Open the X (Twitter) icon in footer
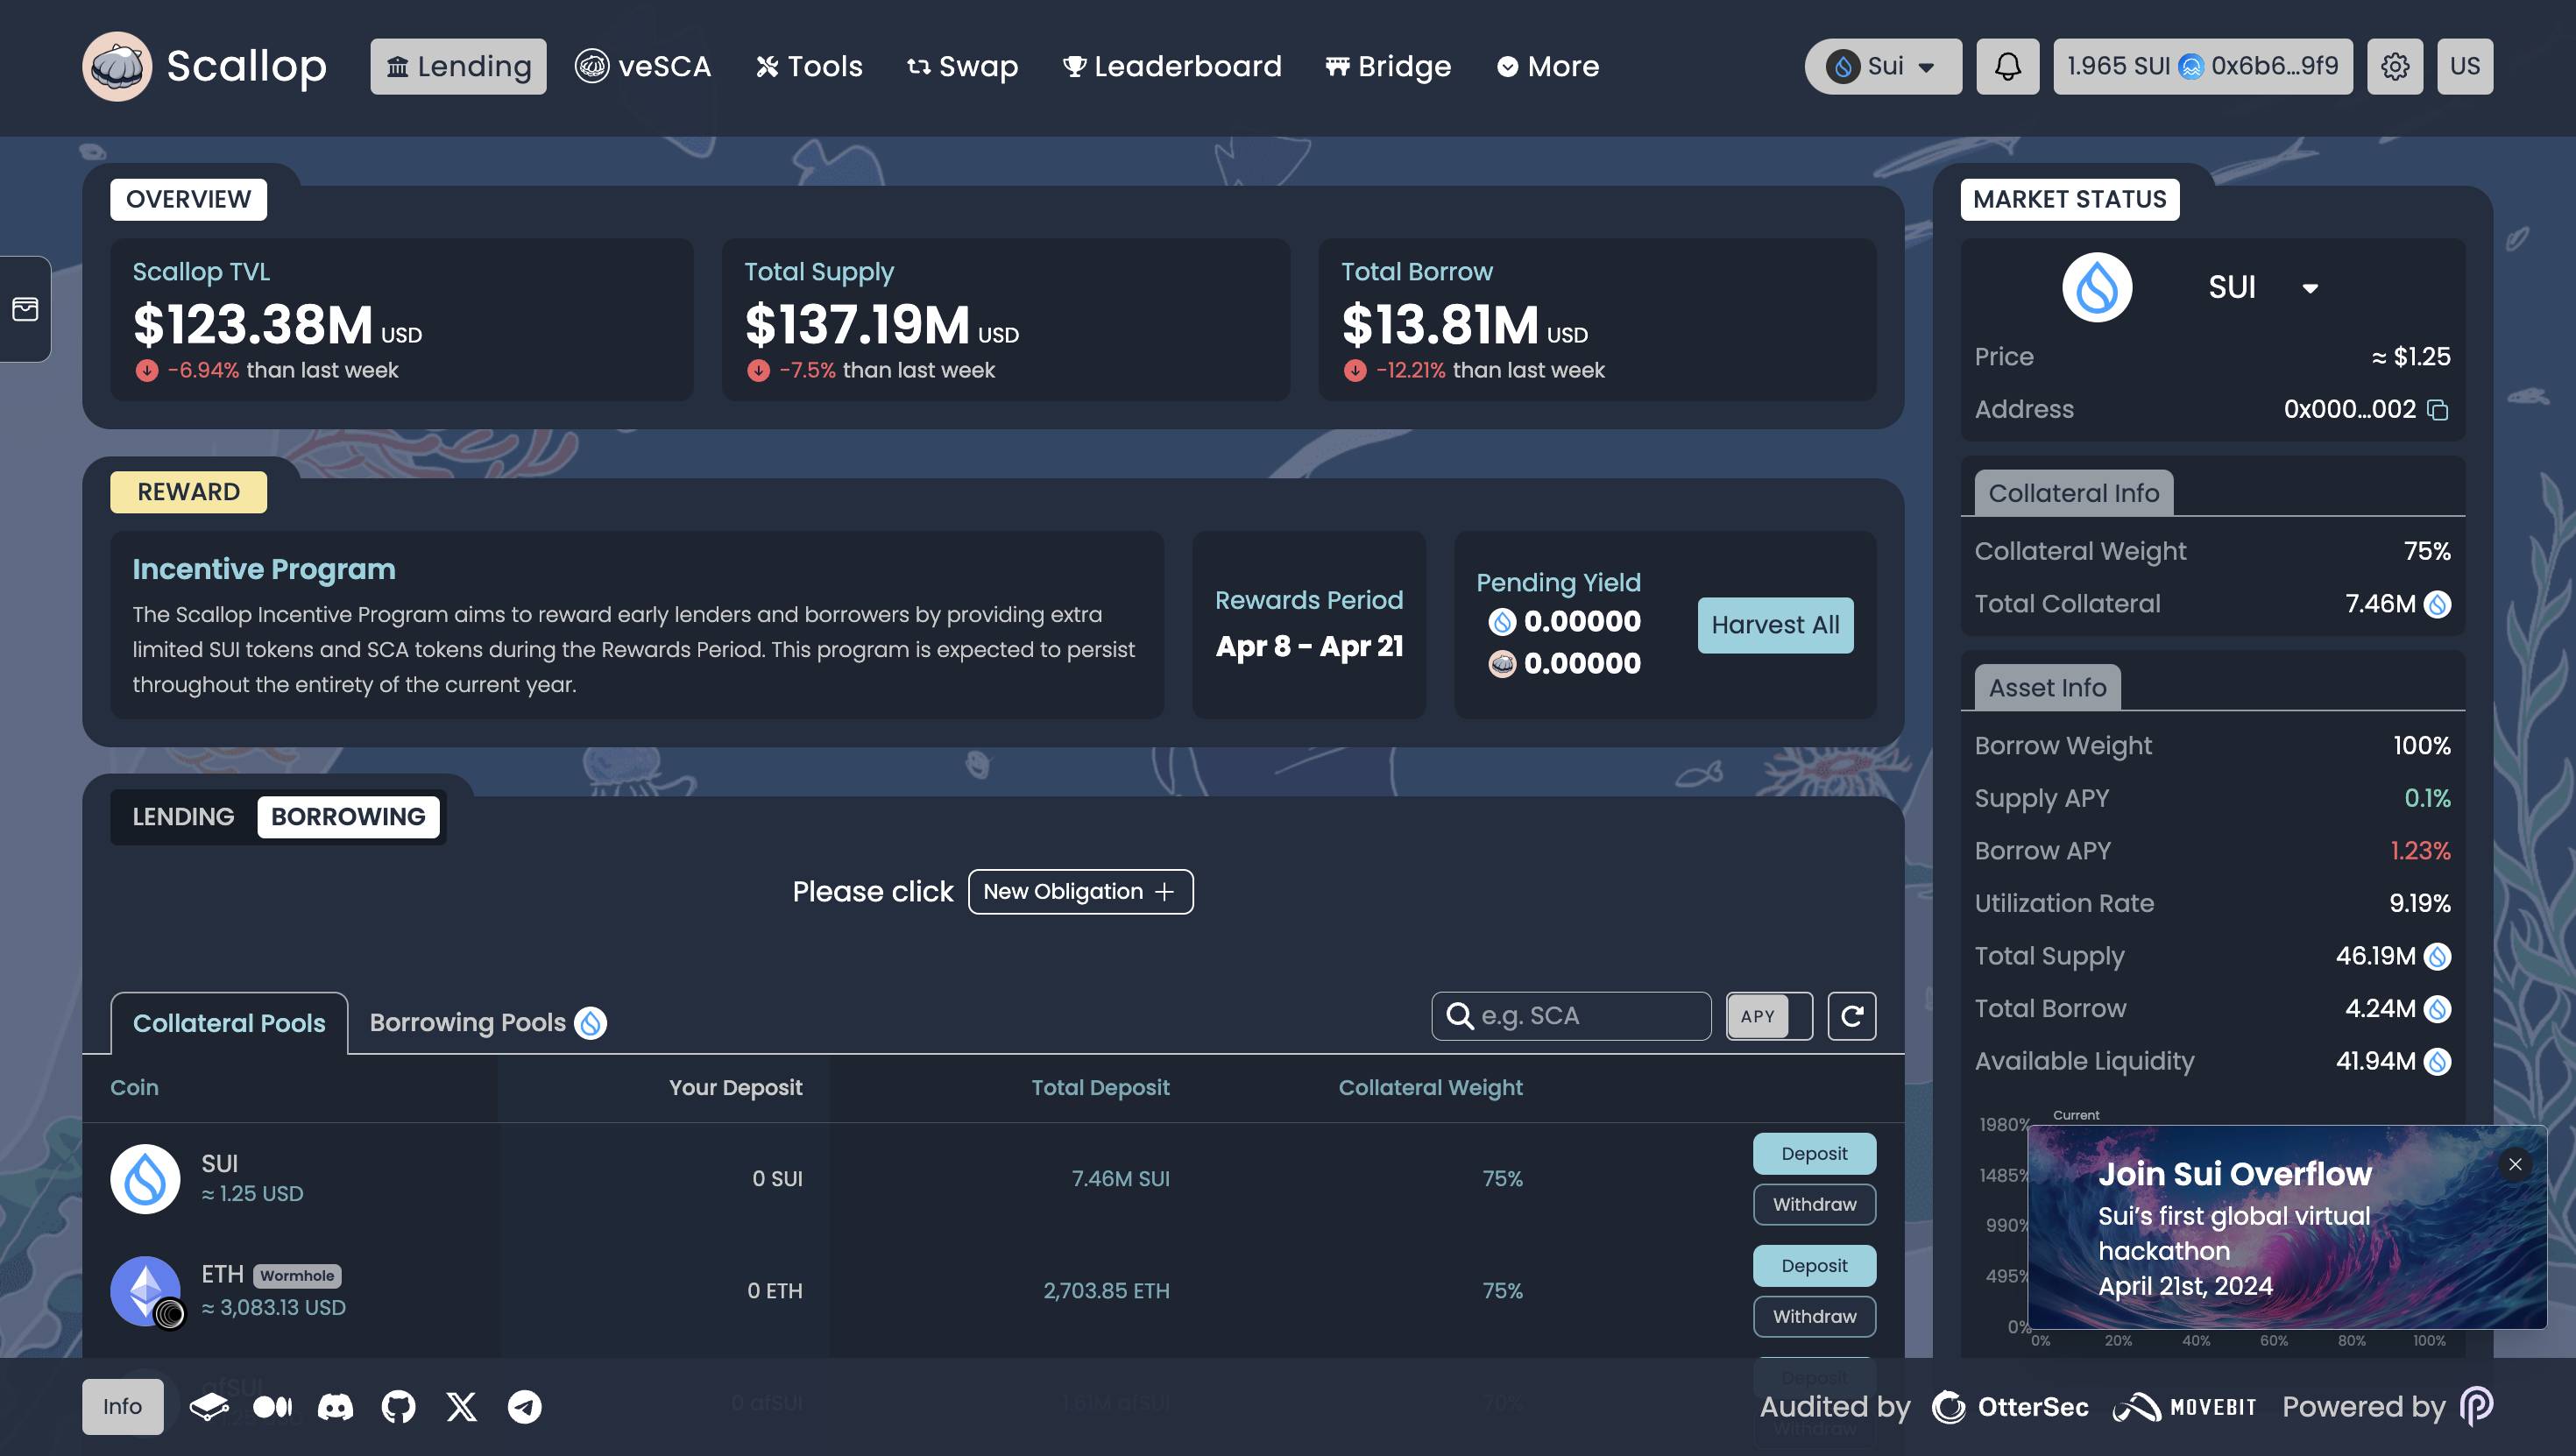The image size is (2576, 1456). [461, 1407]
